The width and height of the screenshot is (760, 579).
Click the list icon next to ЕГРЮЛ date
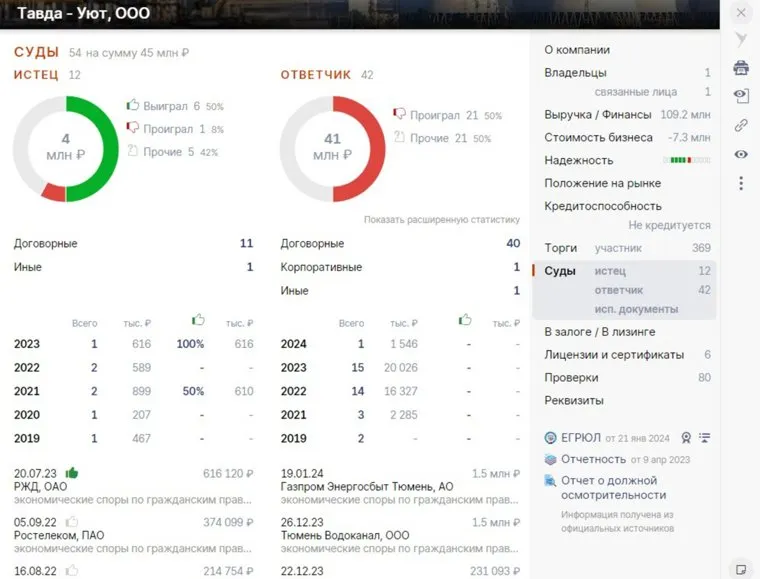pos(705,437)
